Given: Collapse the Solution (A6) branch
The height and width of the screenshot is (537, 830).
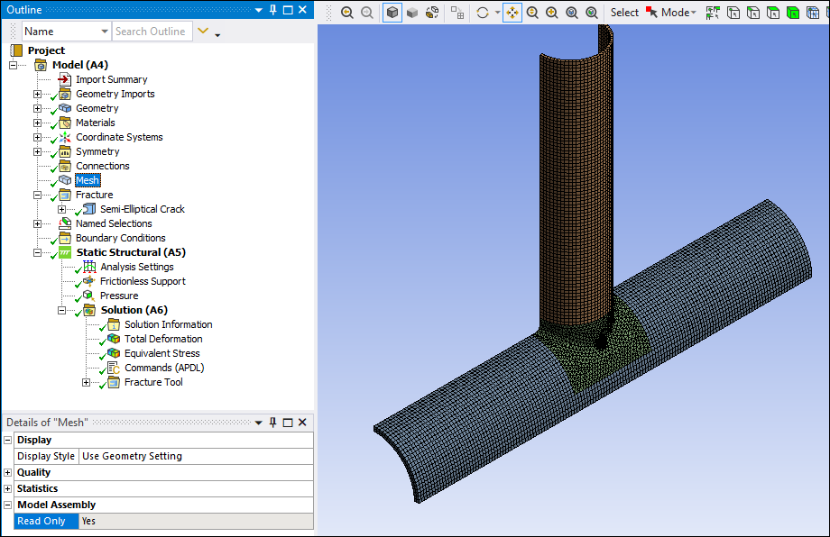Looking at the screenshot, I should point(61,310).
